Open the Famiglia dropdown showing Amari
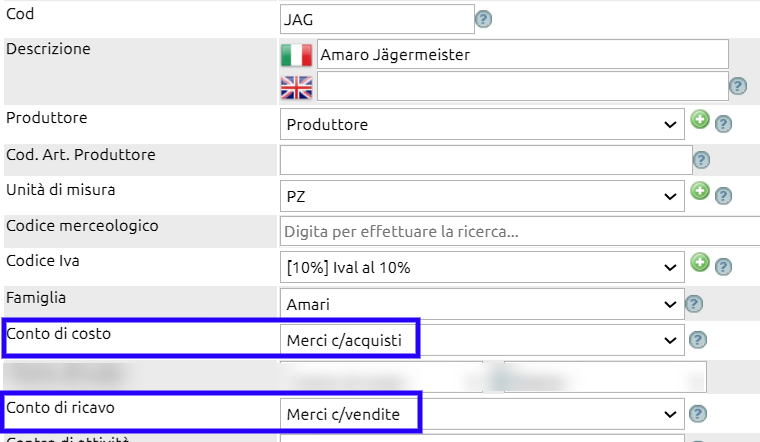Image resolution: width=760 pixels, height=442 pixels. coord(482,304)
